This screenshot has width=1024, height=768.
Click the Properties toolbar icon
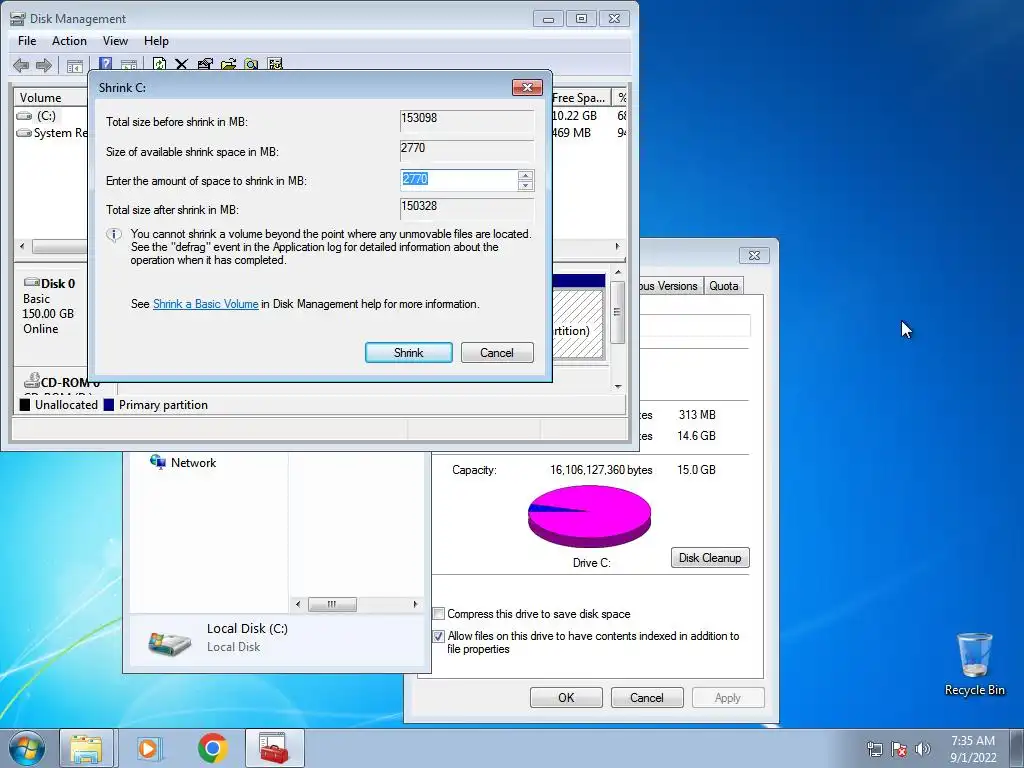point(205,64)
